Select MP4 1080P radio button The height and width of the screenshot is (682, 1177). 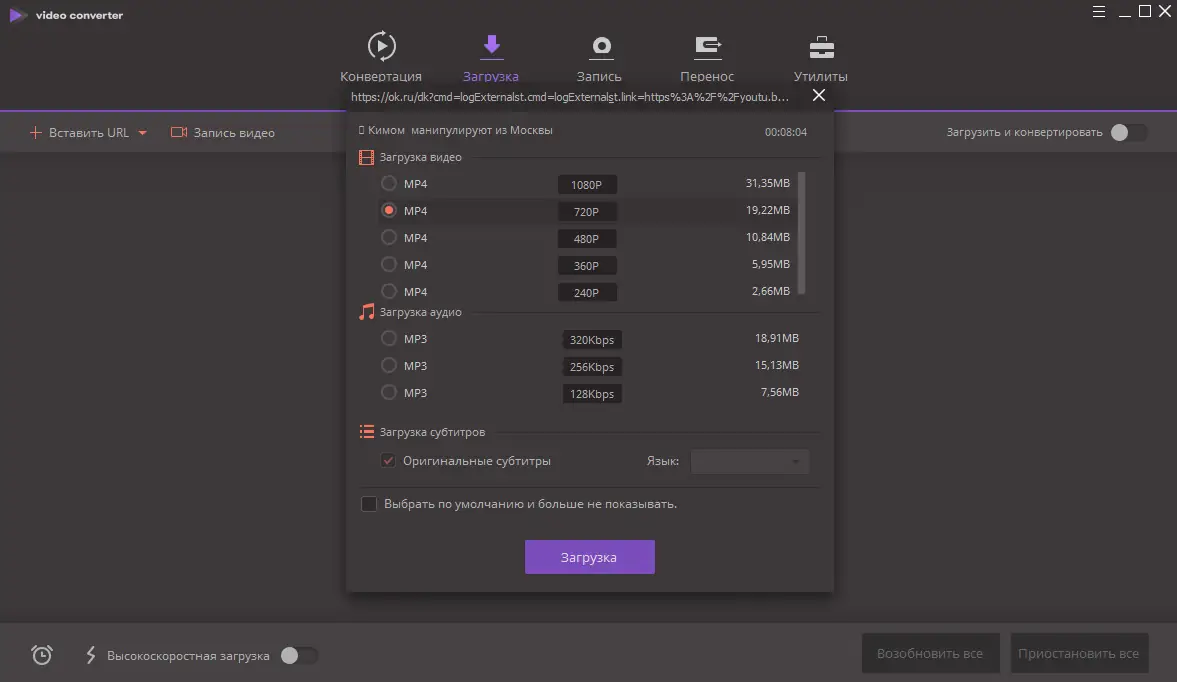tap(388, 183)
